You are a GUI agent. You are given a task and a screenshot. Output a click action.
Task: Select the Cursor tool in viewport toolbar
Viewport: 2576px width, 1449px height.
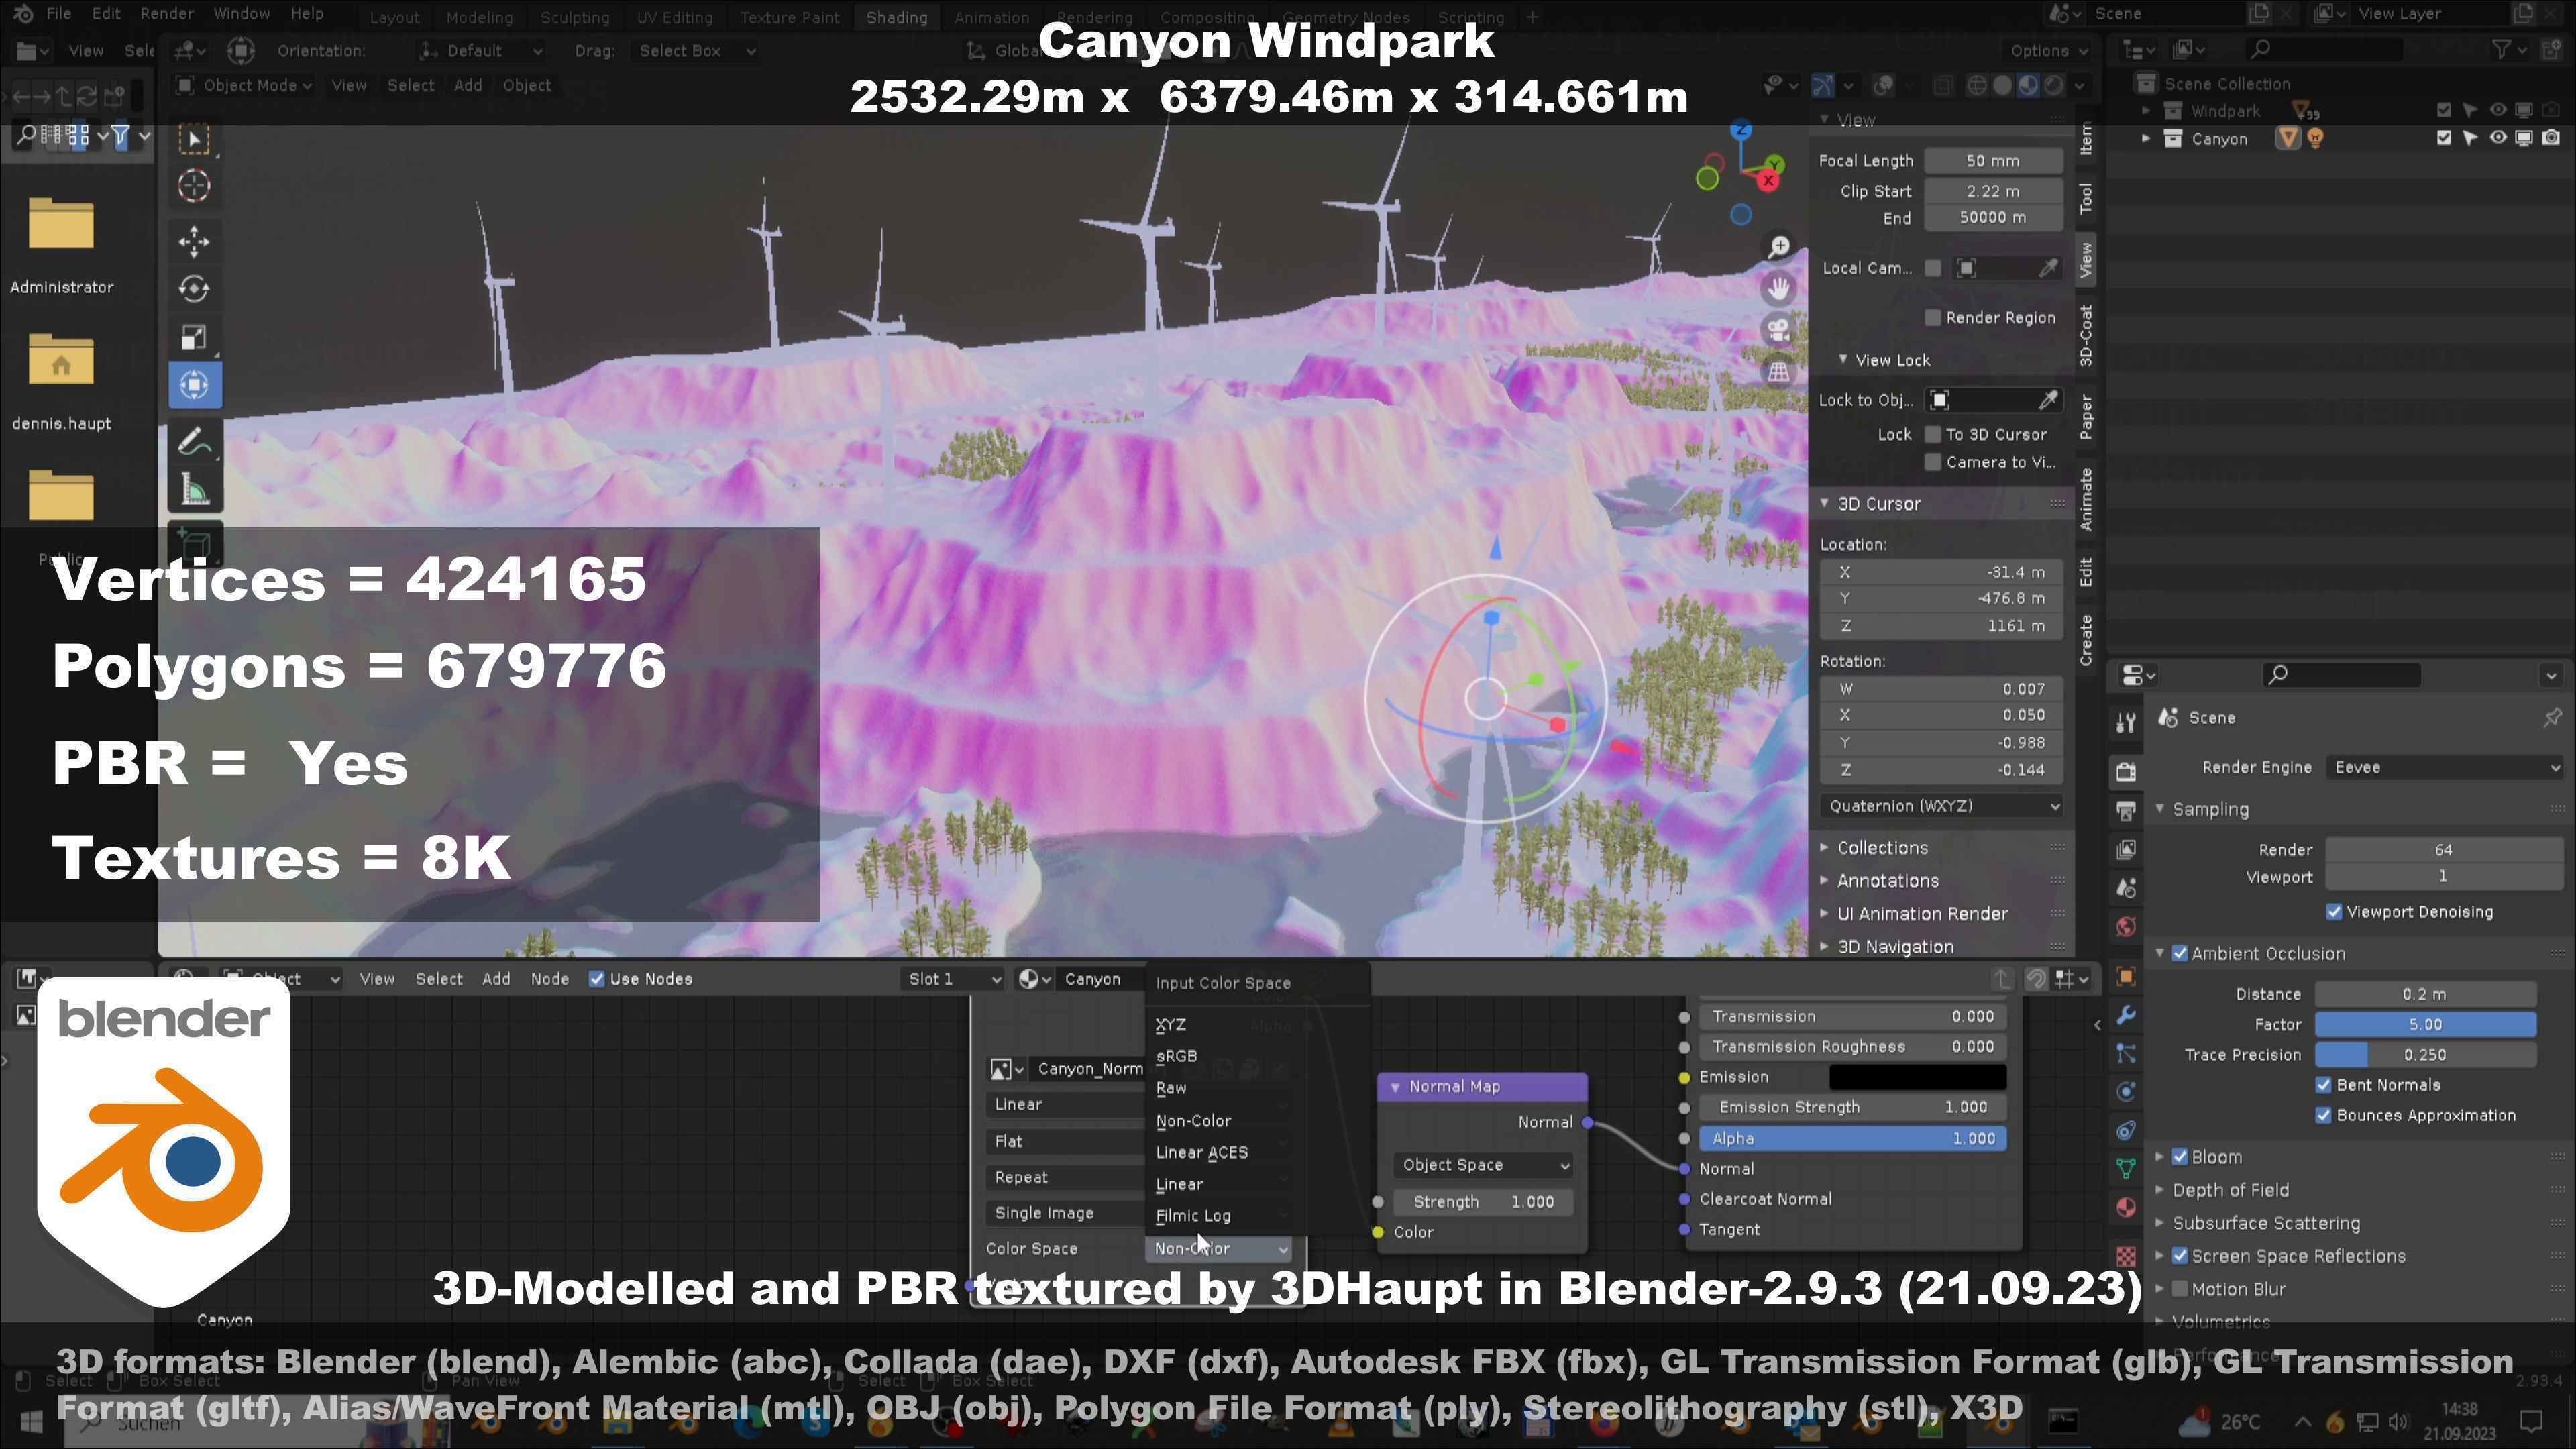pos(194,186)
